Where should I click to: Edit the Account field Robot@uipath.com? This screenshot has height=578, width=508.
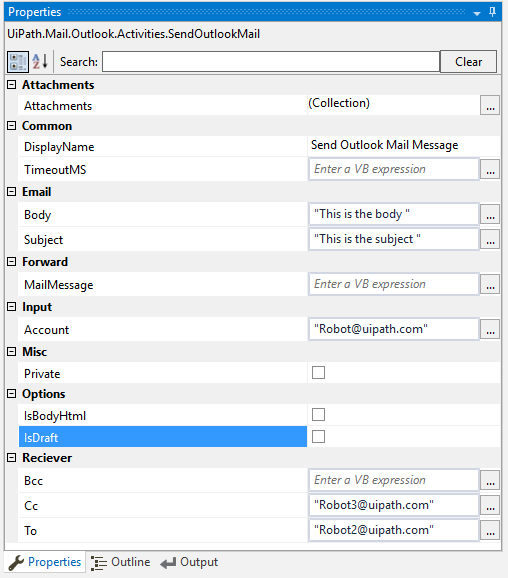click(x=394, y=330)
